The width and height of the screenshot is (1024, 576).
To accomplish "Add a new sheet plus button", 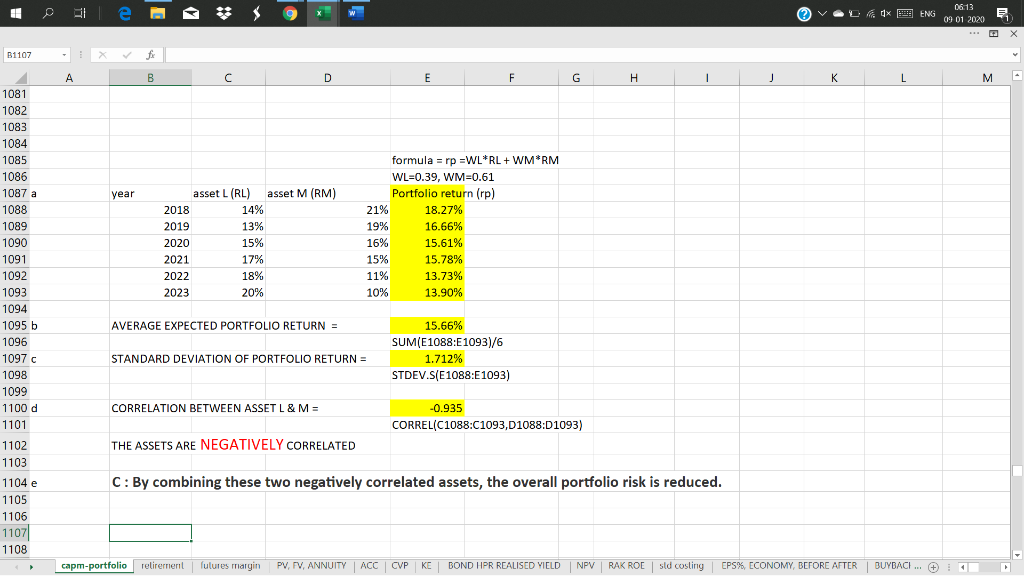I will tap(933, 567).
